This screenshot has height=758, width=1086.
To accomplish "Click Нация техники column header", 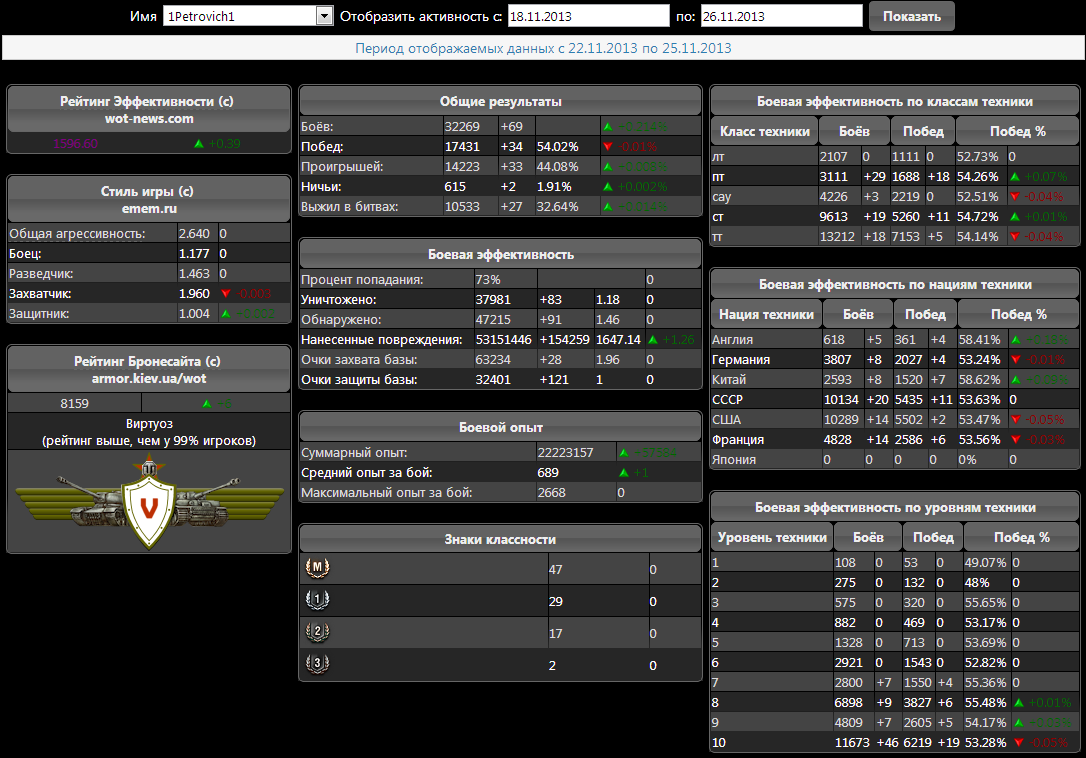I will coord(766,314).
